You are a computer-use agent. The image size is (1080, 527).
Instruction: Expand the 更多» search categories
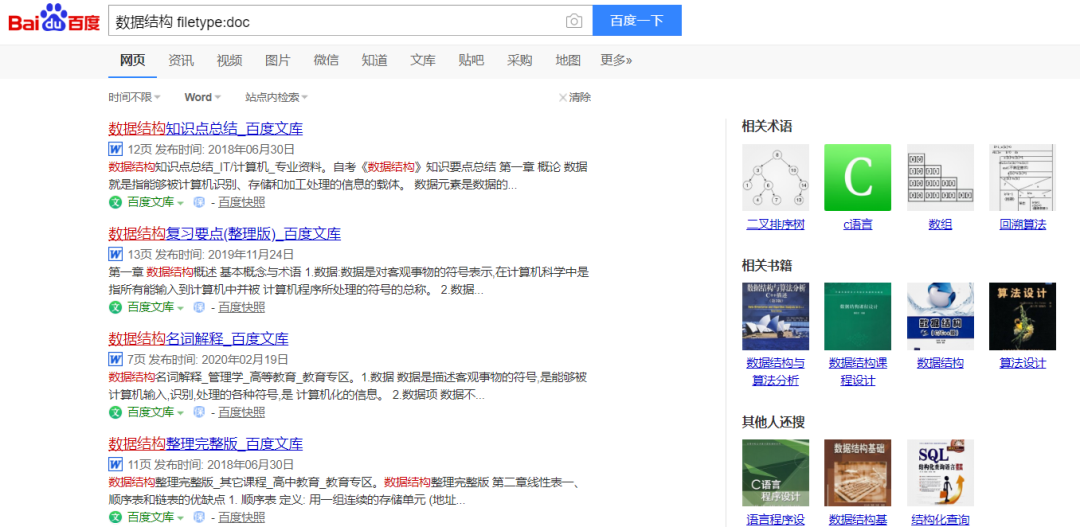616,61
